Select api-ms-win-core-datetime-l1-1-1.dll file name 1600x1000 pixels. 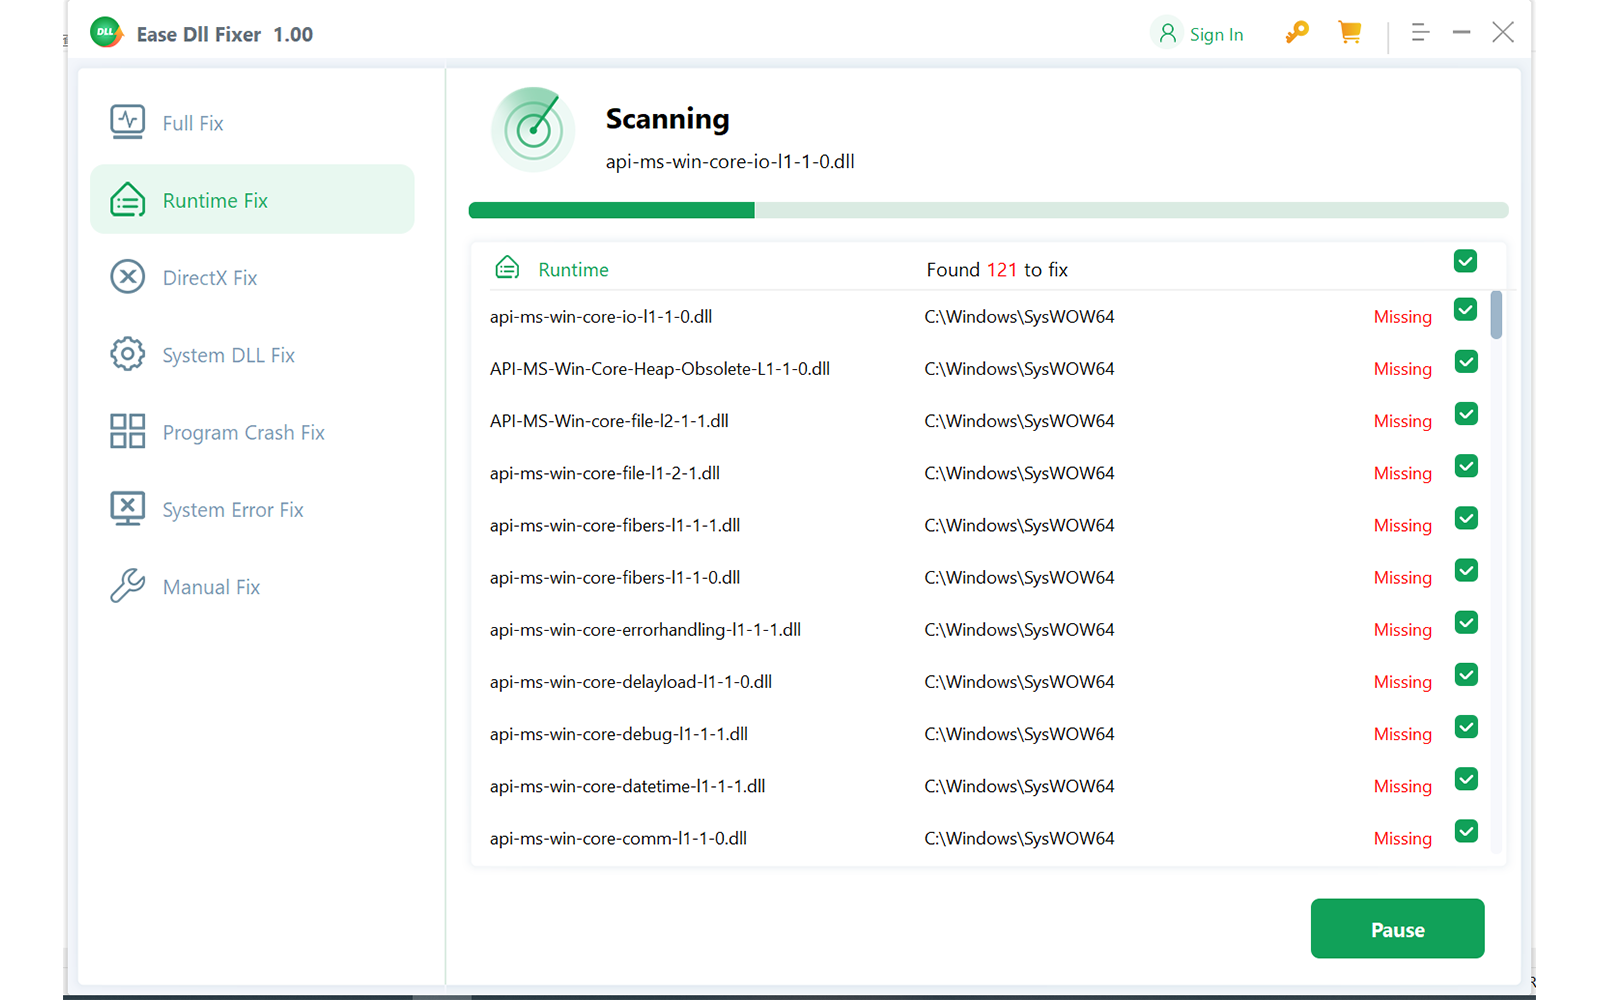[628, 786]
